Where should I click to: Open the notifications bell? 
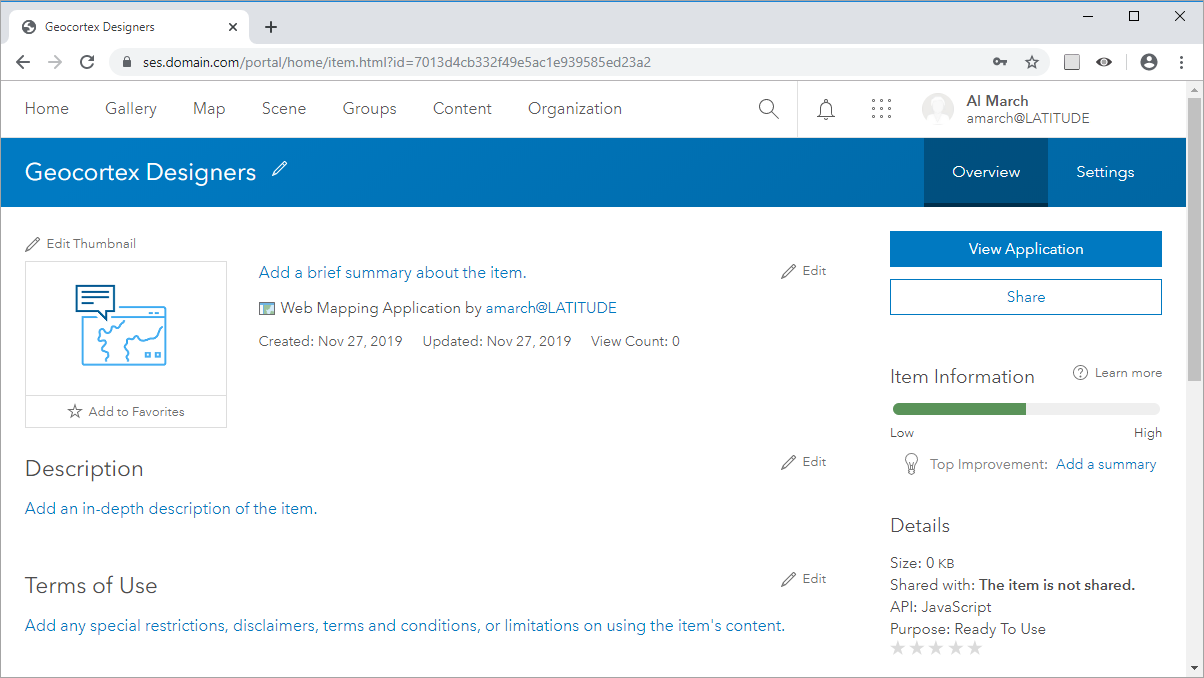click(826, 109)
